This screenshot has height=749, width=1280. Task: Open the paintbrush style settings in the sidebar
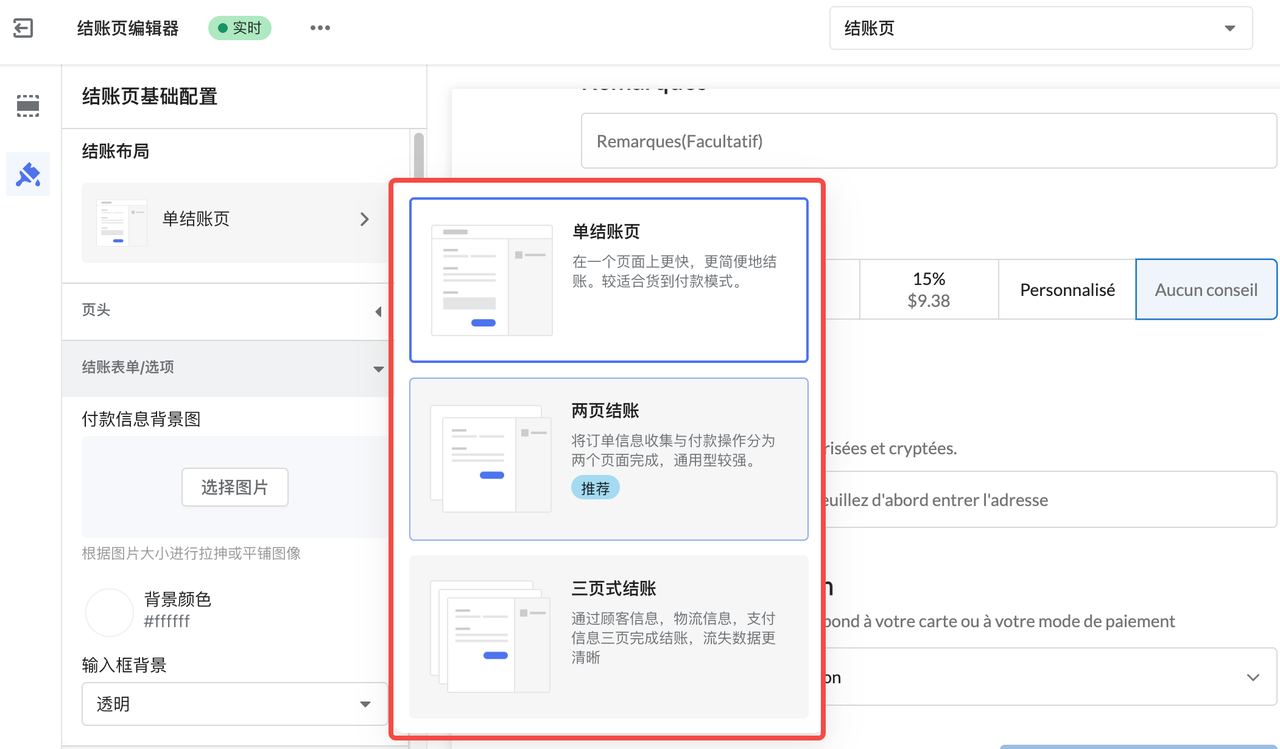27,173
